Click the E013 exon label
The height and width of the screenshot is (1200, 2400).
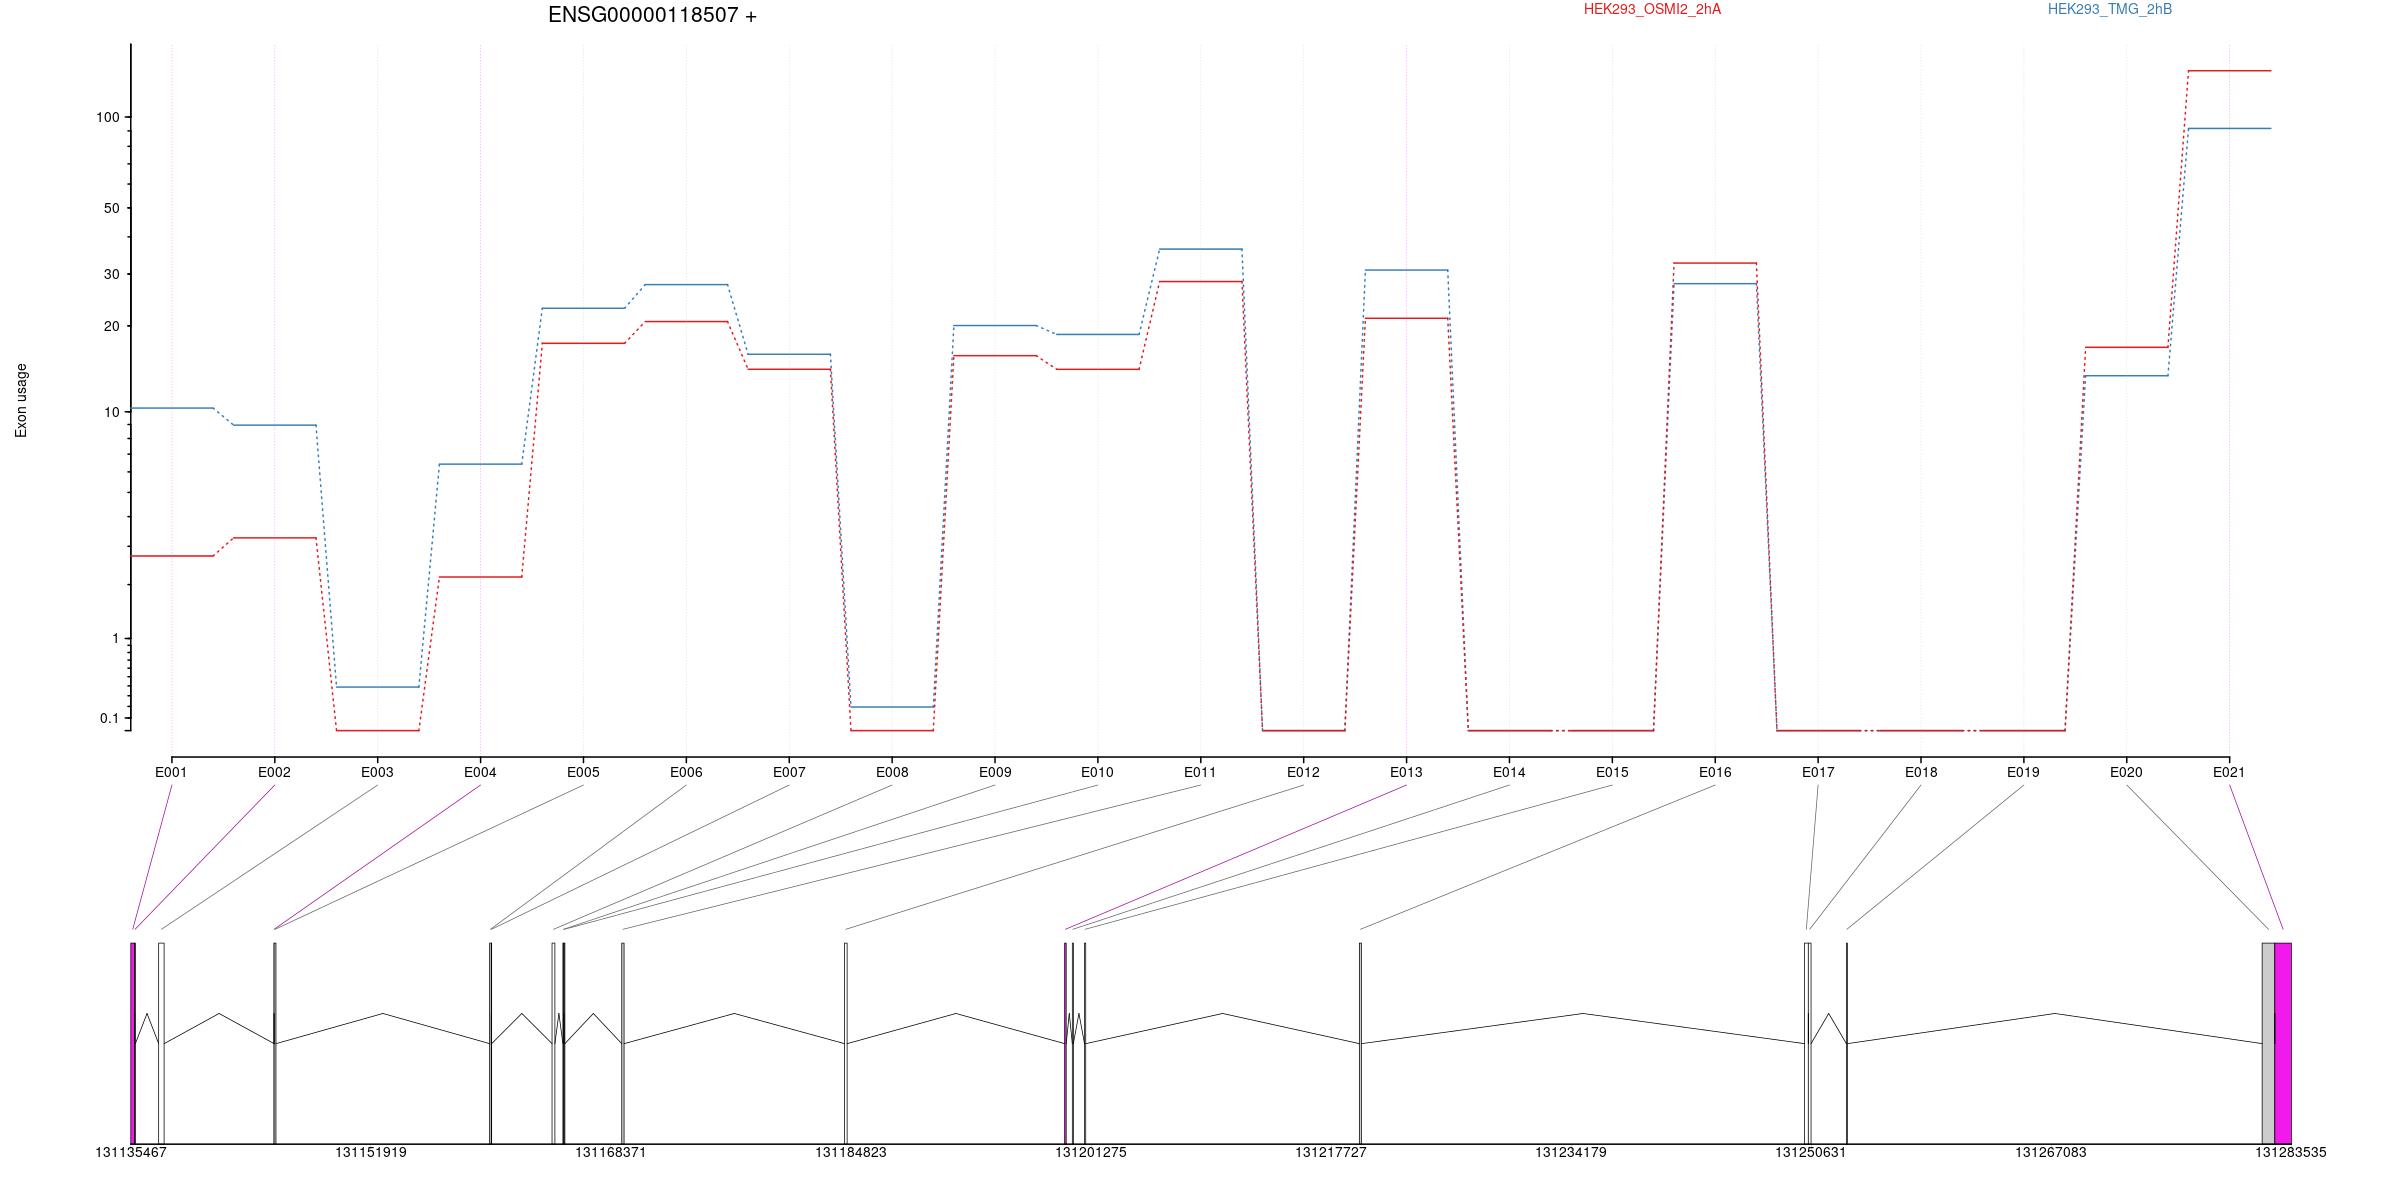point(1406,772)
